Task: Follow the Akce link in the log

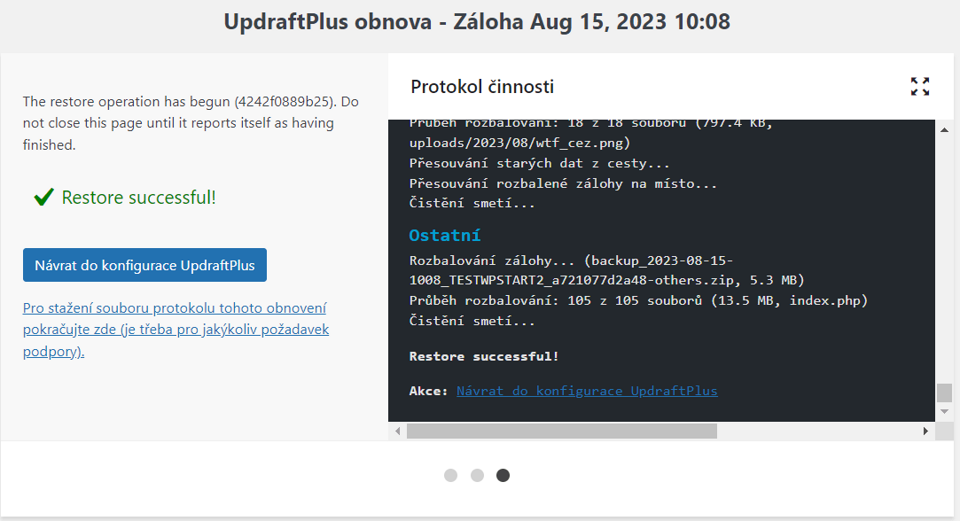Action: coord(587,391)
